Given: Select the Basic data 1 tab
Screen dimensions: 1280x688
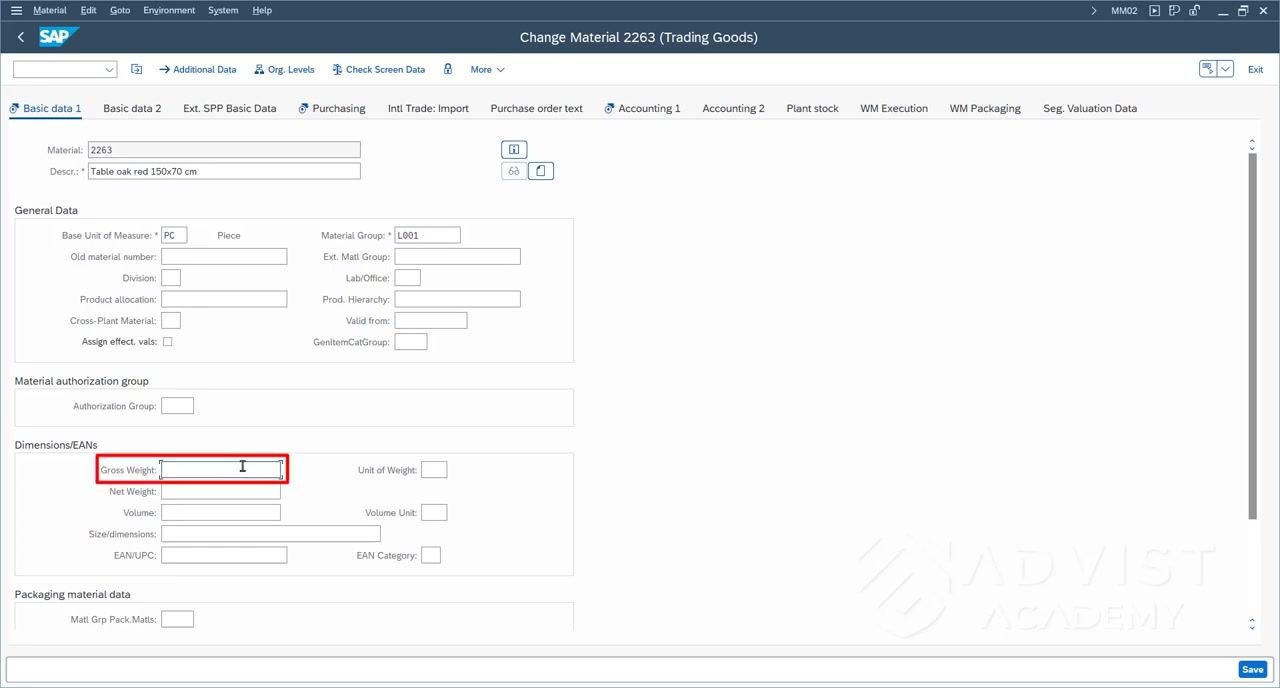Looking at the screenshot, I should tap(45, 108).
